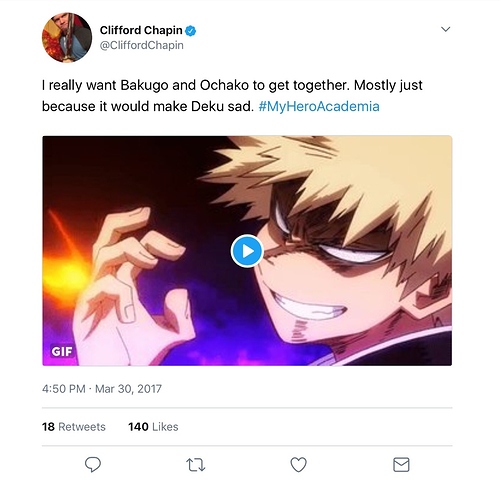Screen dimensions: 500x481
Task: View the 18 Retweets list
Action: pos(74,427)
